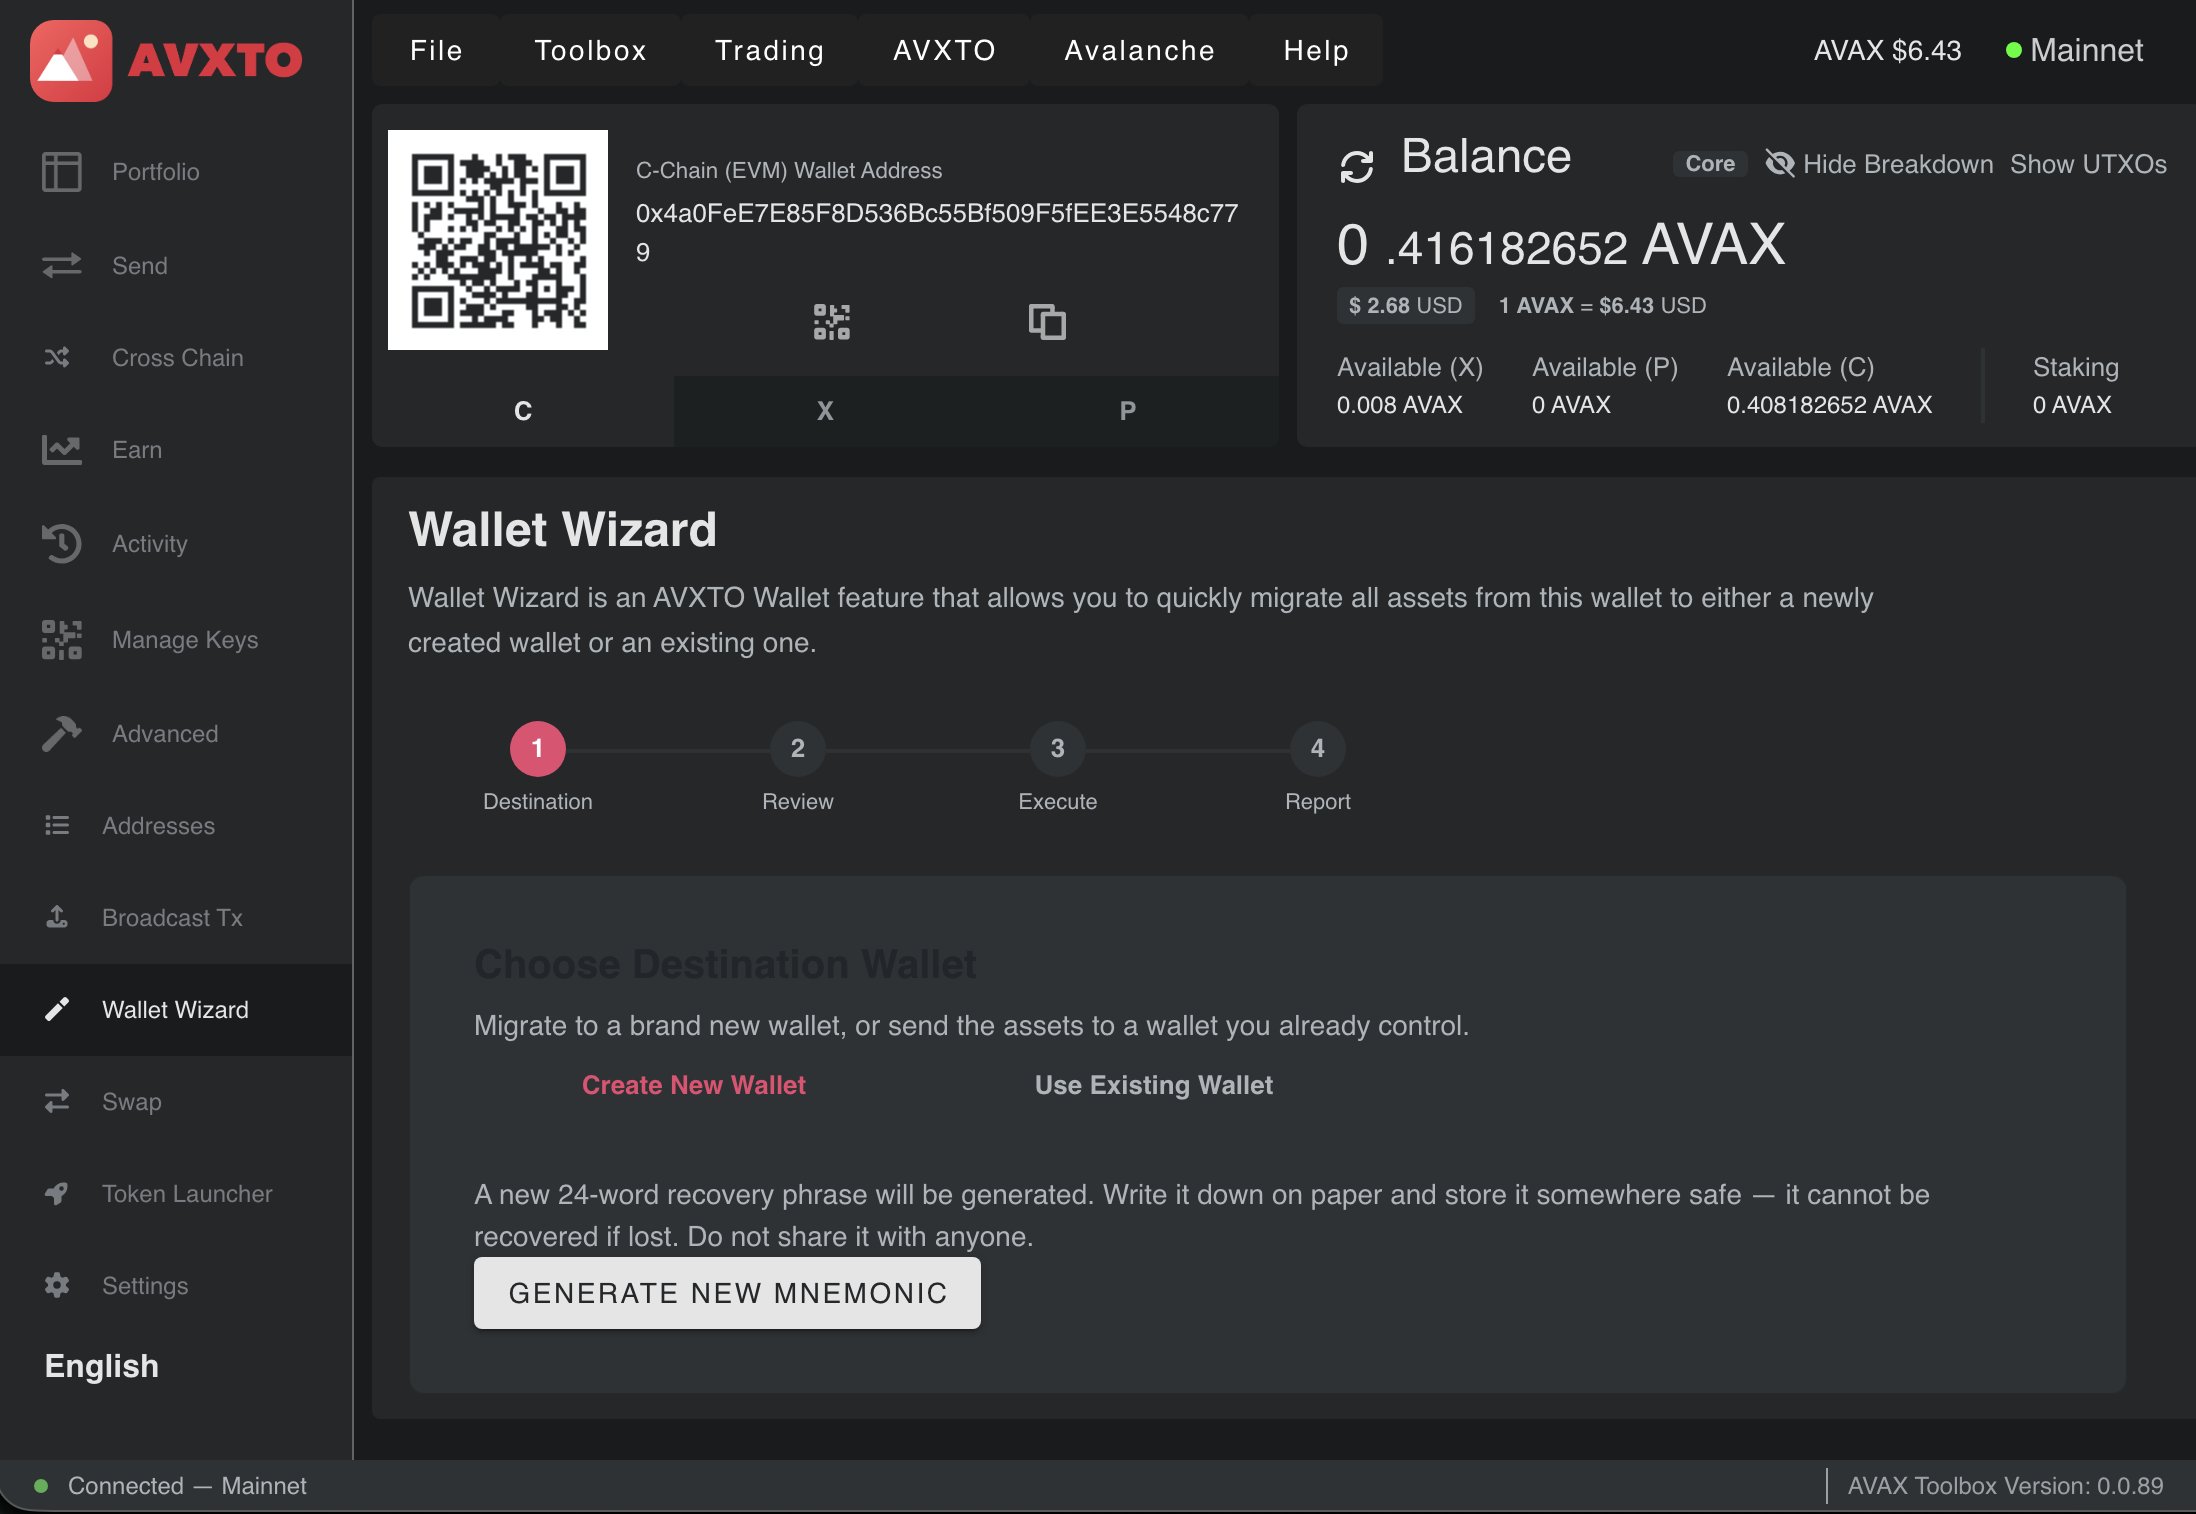Click the Manage Keys QR icon
Screen dimensions: 2196x1514
[x=61, y=639]
